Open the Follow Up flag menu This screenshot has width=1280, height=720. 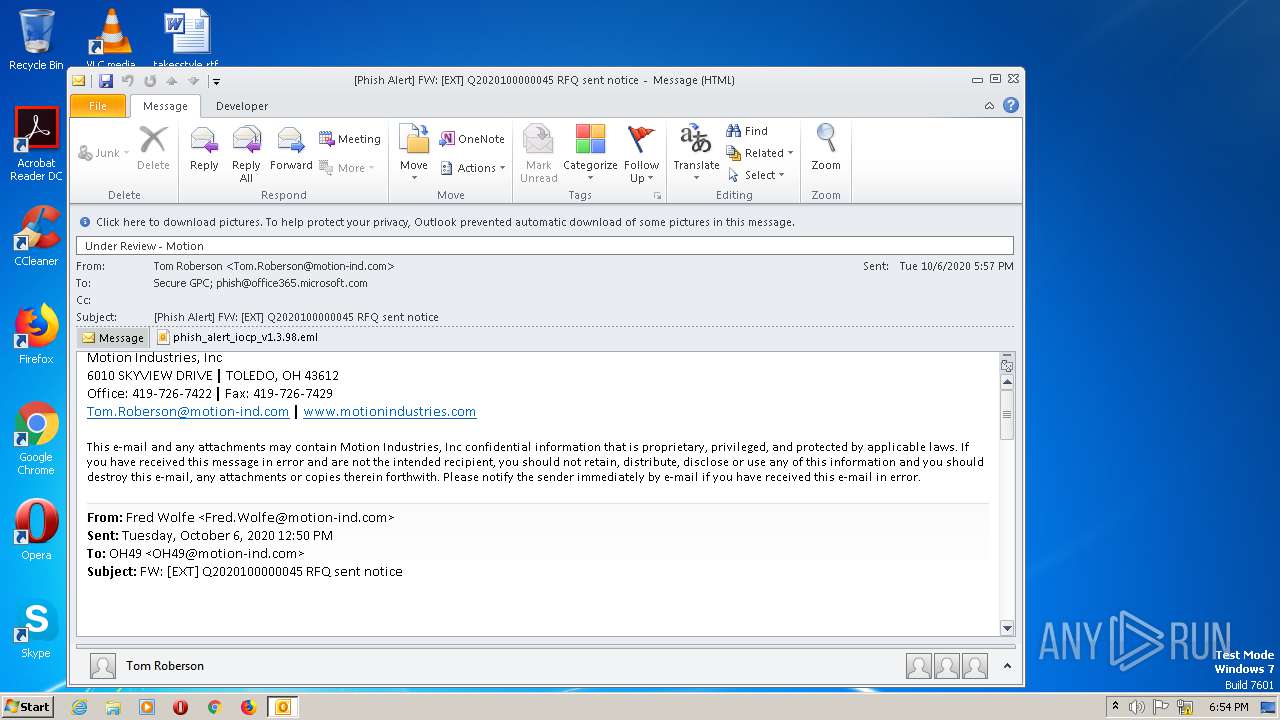641,154
